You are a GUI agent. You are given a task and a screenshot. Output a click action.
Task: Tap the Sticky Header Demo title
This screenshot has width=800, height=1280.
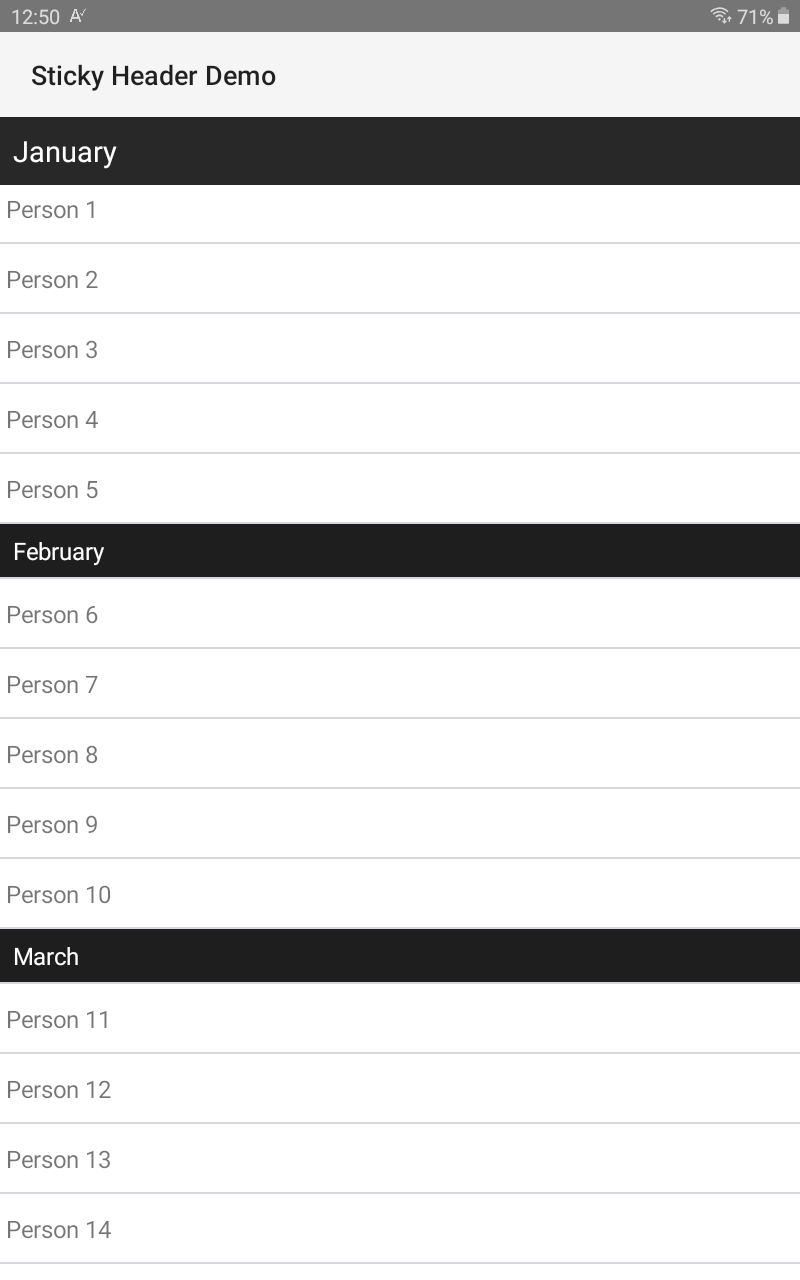[x=153, y=76]
